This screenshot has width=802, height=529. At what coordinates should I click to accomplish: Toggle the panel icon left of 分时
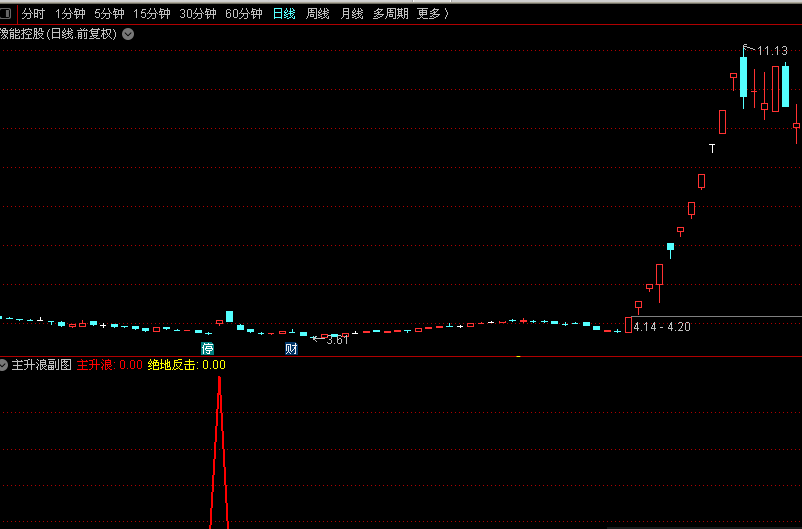6,13
